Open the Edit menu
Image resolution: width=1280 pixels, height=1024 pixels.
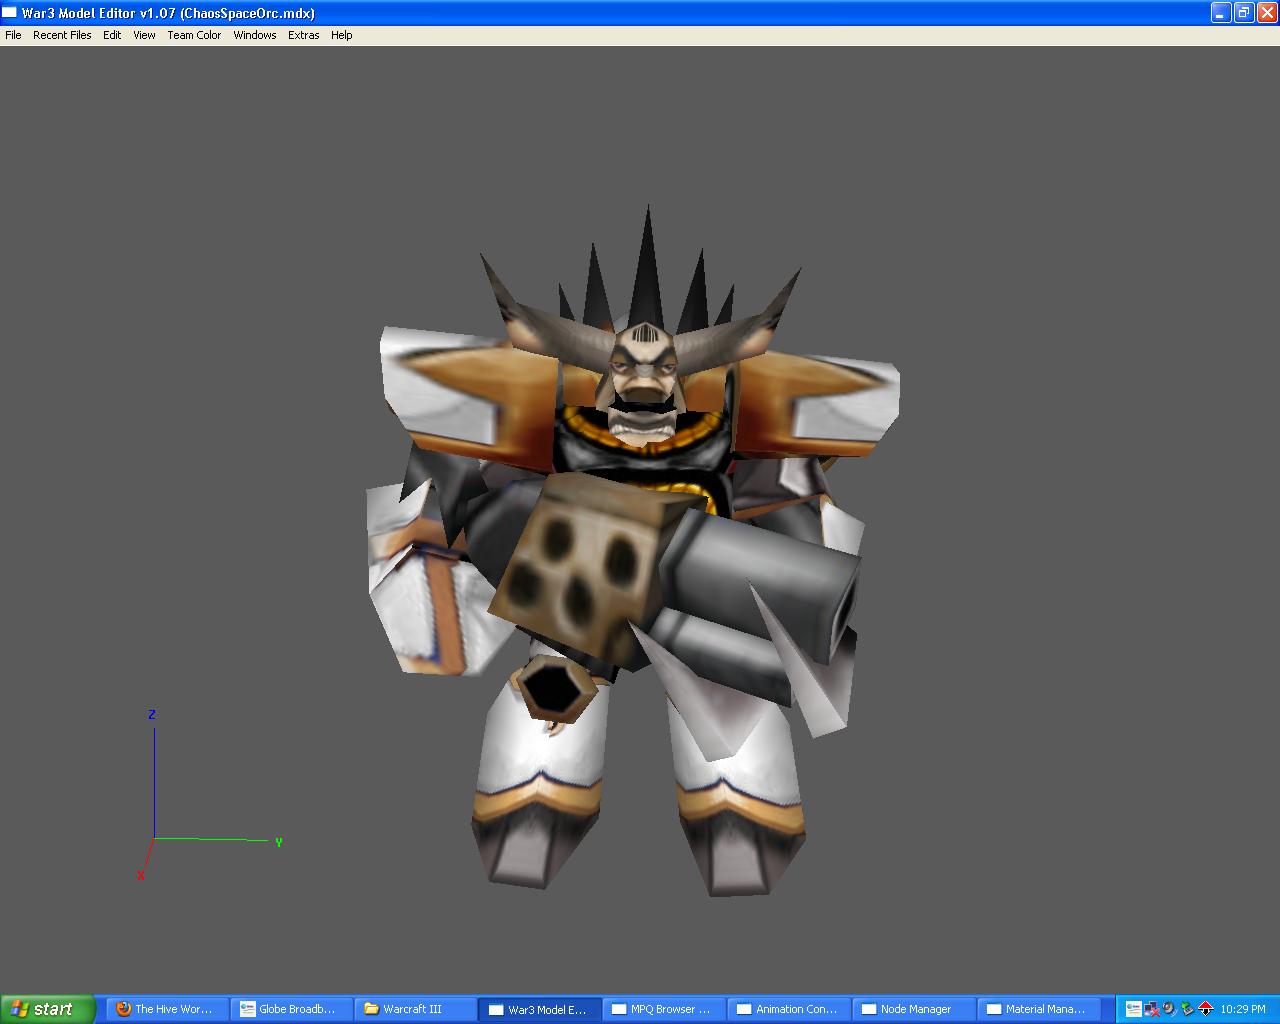(112, 35)
